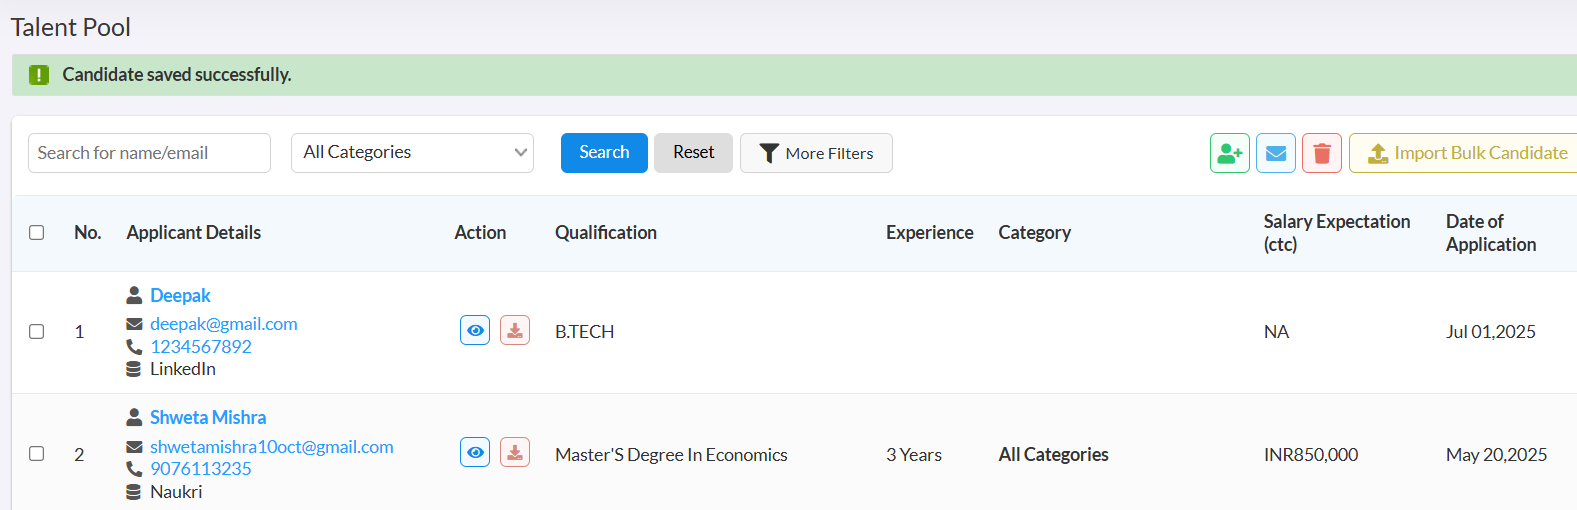Expand the All Categories dropdown
This screenshot has width=1577, height=510.
click(x=412, y=153)
